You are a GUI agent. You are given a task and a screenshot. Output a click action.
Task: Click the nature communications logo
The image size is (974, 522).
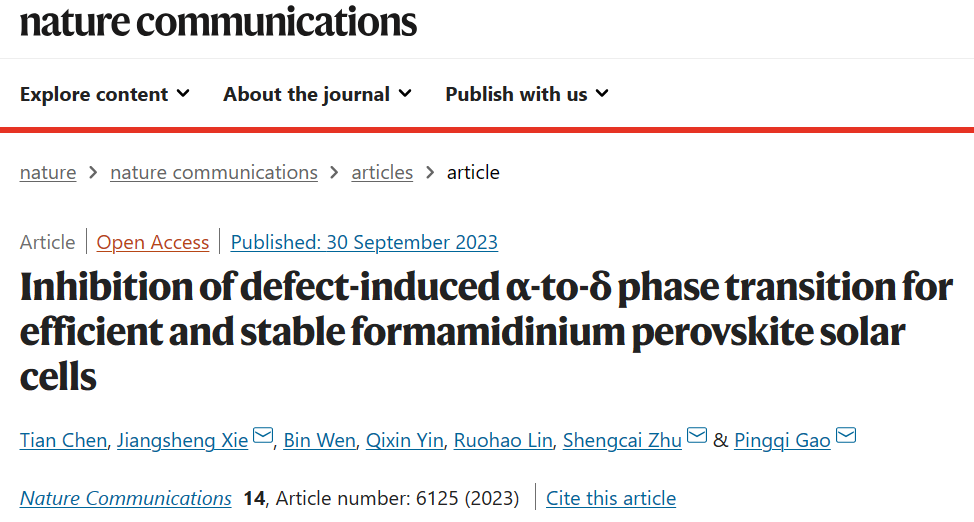(x=218, y=22)
